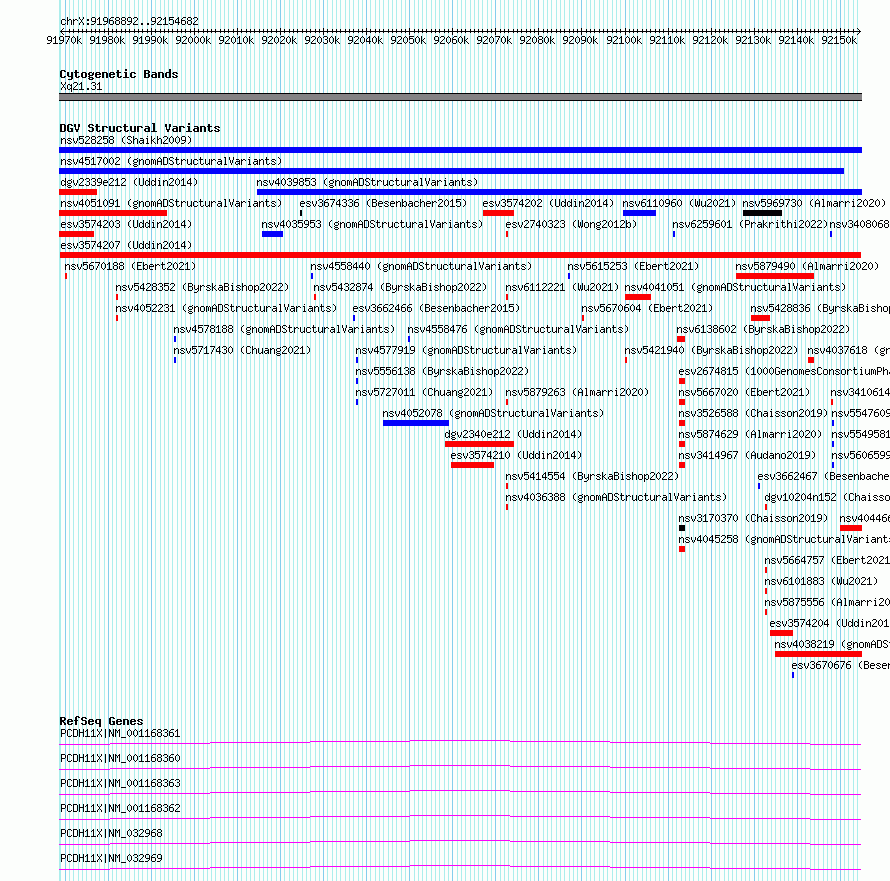Select the nsv5670604 (Ebert2021) label

pos(647,308)
